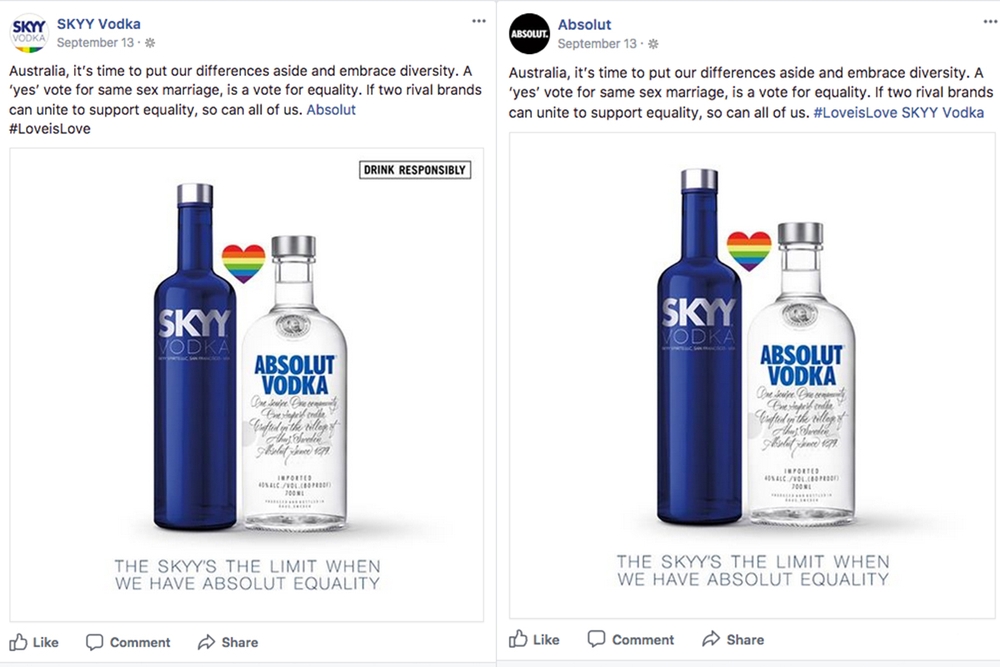Open the SKYY Vodka page name link
The height and width of the screenshot is (667, 1000).
tap(98, 23)
